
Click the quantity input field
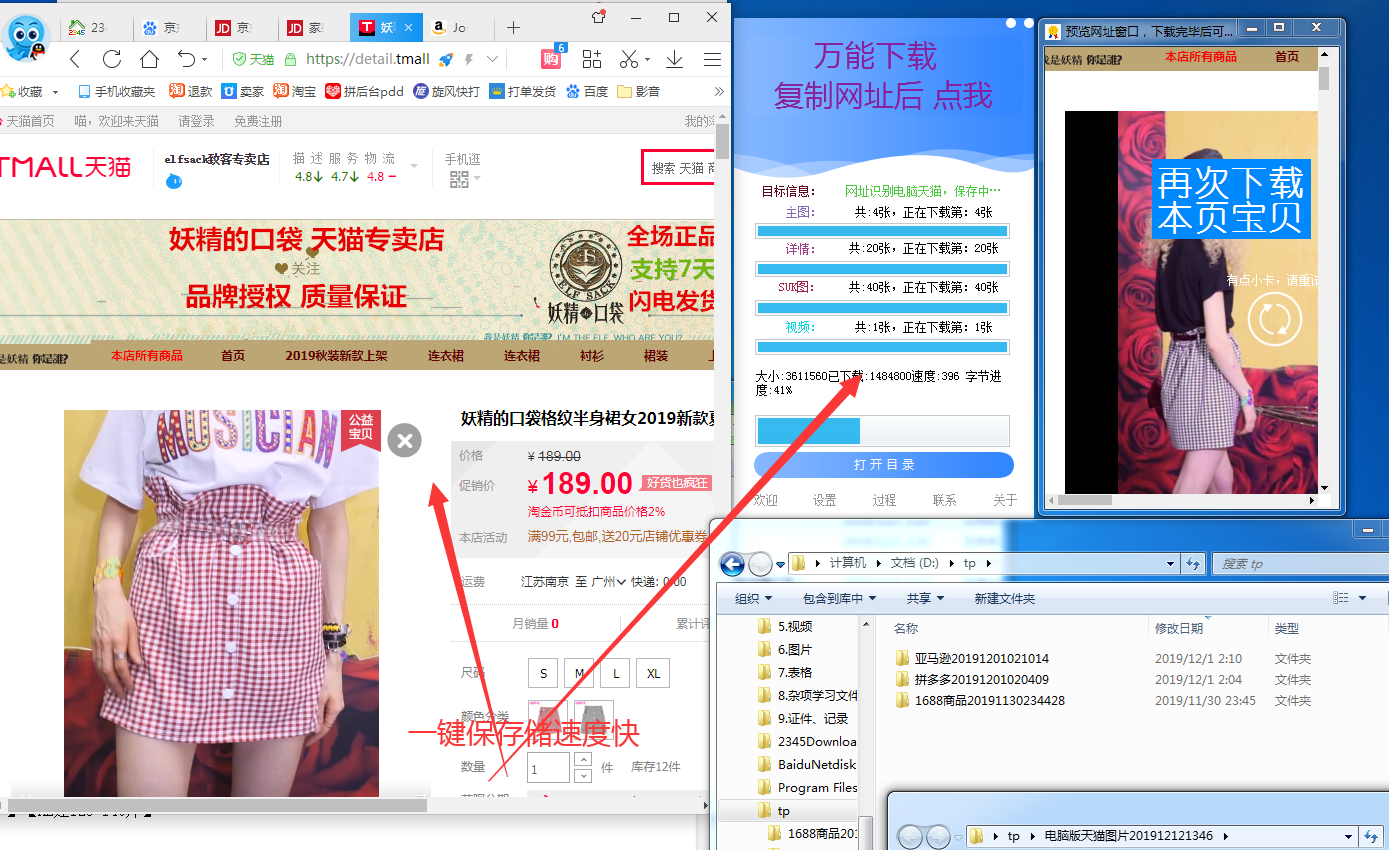(549, 768)
